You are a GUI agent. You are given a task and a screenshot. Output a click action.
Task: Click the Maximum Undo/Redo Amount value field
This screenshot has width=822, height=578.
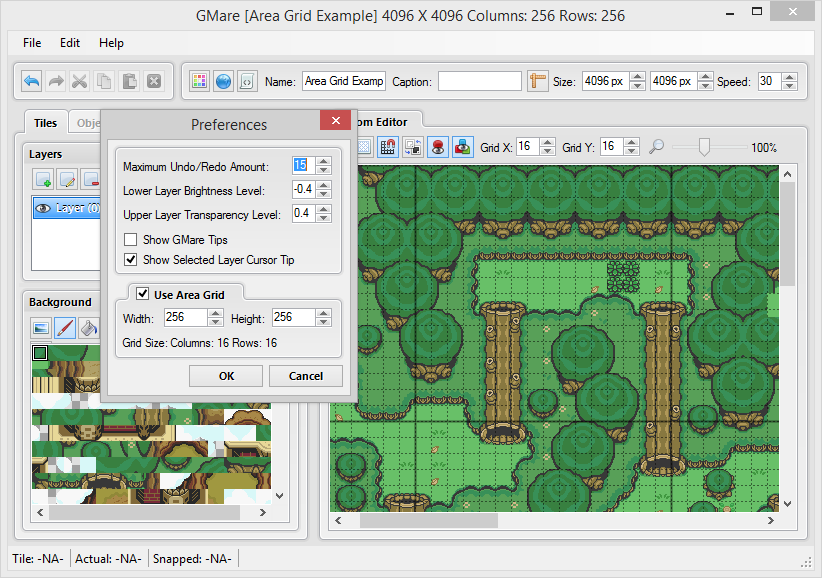(304, 166)
